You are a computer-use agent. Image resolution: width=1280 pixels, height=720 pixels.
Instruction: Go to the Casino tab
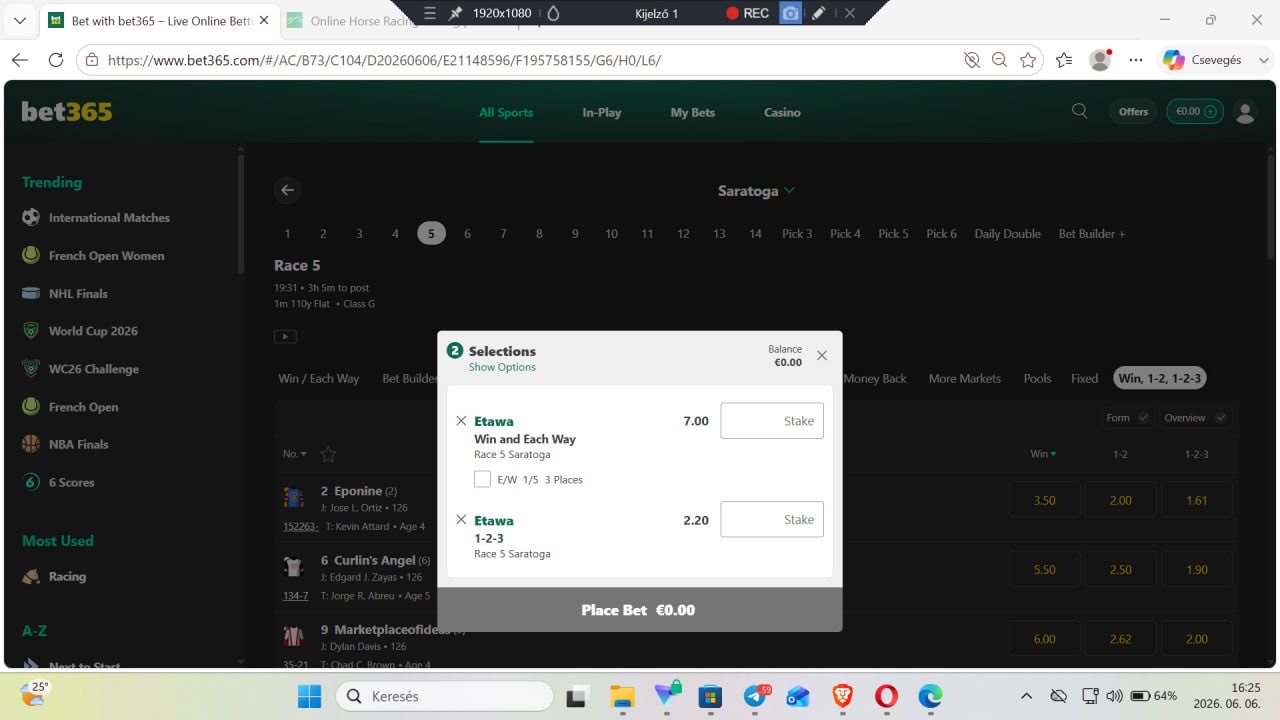pos(782,113)
